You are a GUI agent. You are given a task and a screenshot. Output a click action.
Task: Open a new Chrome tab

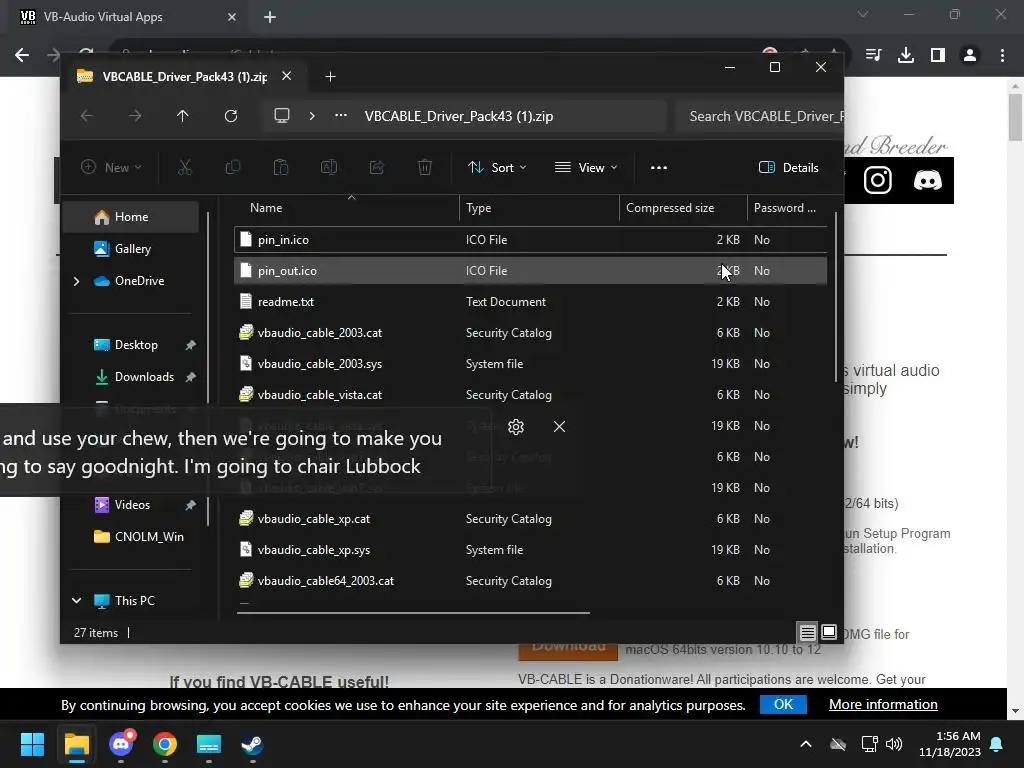coord(270,17)
